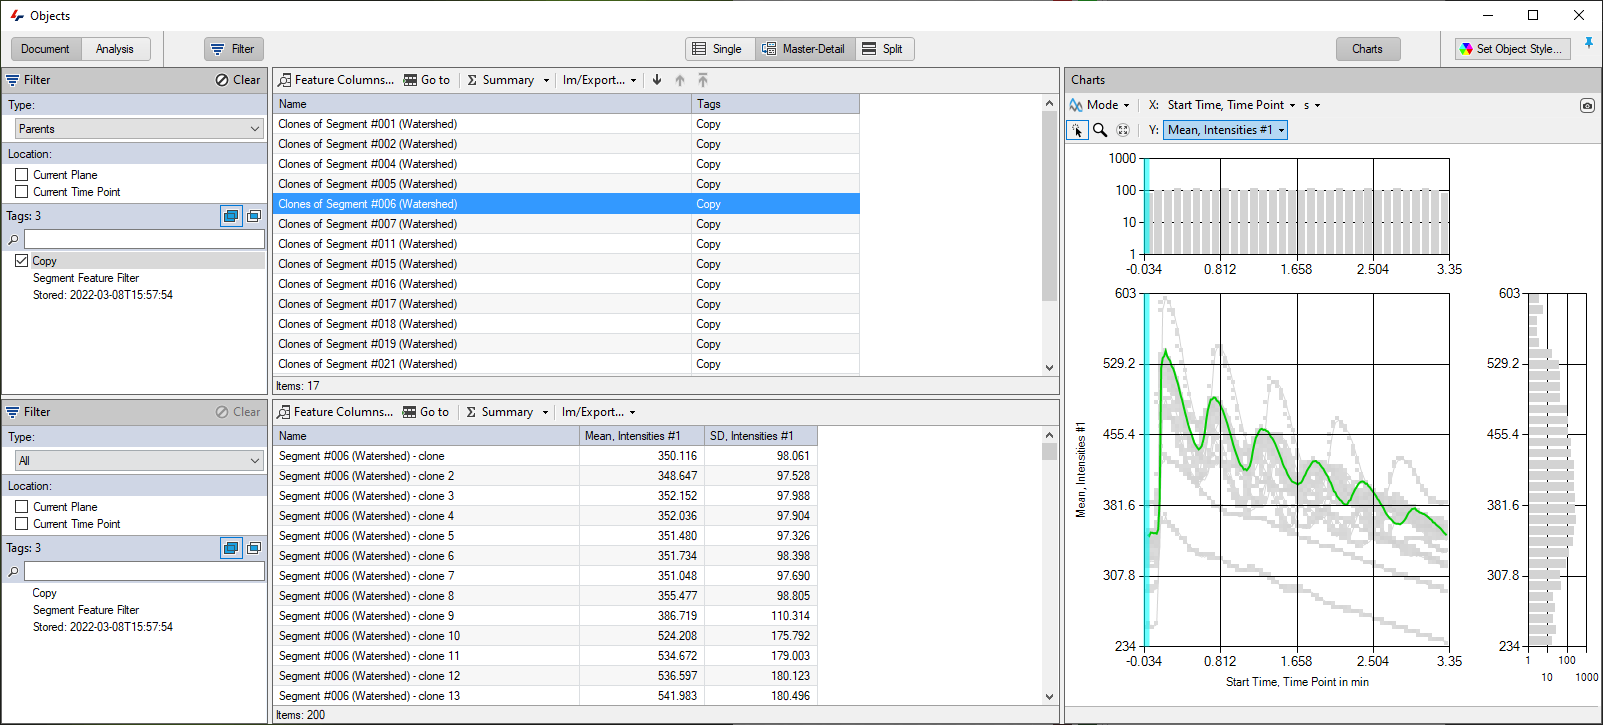Enable Current Time Point in lower filter
Screen dimensions: 1603x725
point(22,524)
